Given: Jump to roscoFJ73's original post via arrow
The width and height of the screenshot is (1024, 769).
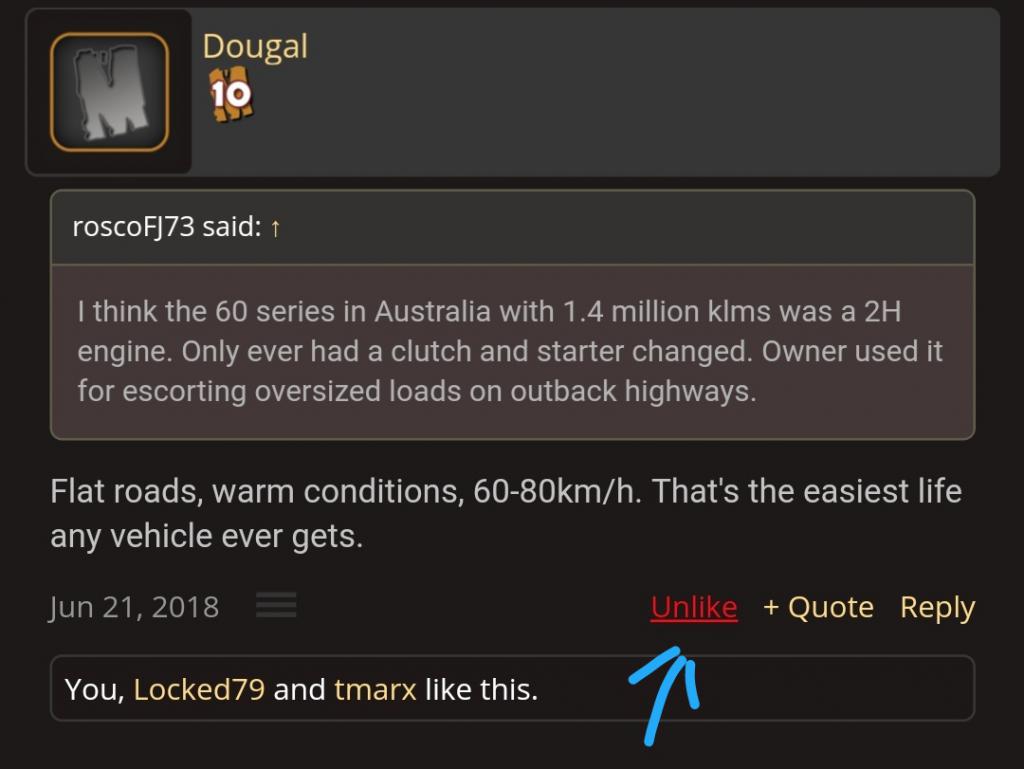Looking at the screenshot, I should (x=276, y=228).
